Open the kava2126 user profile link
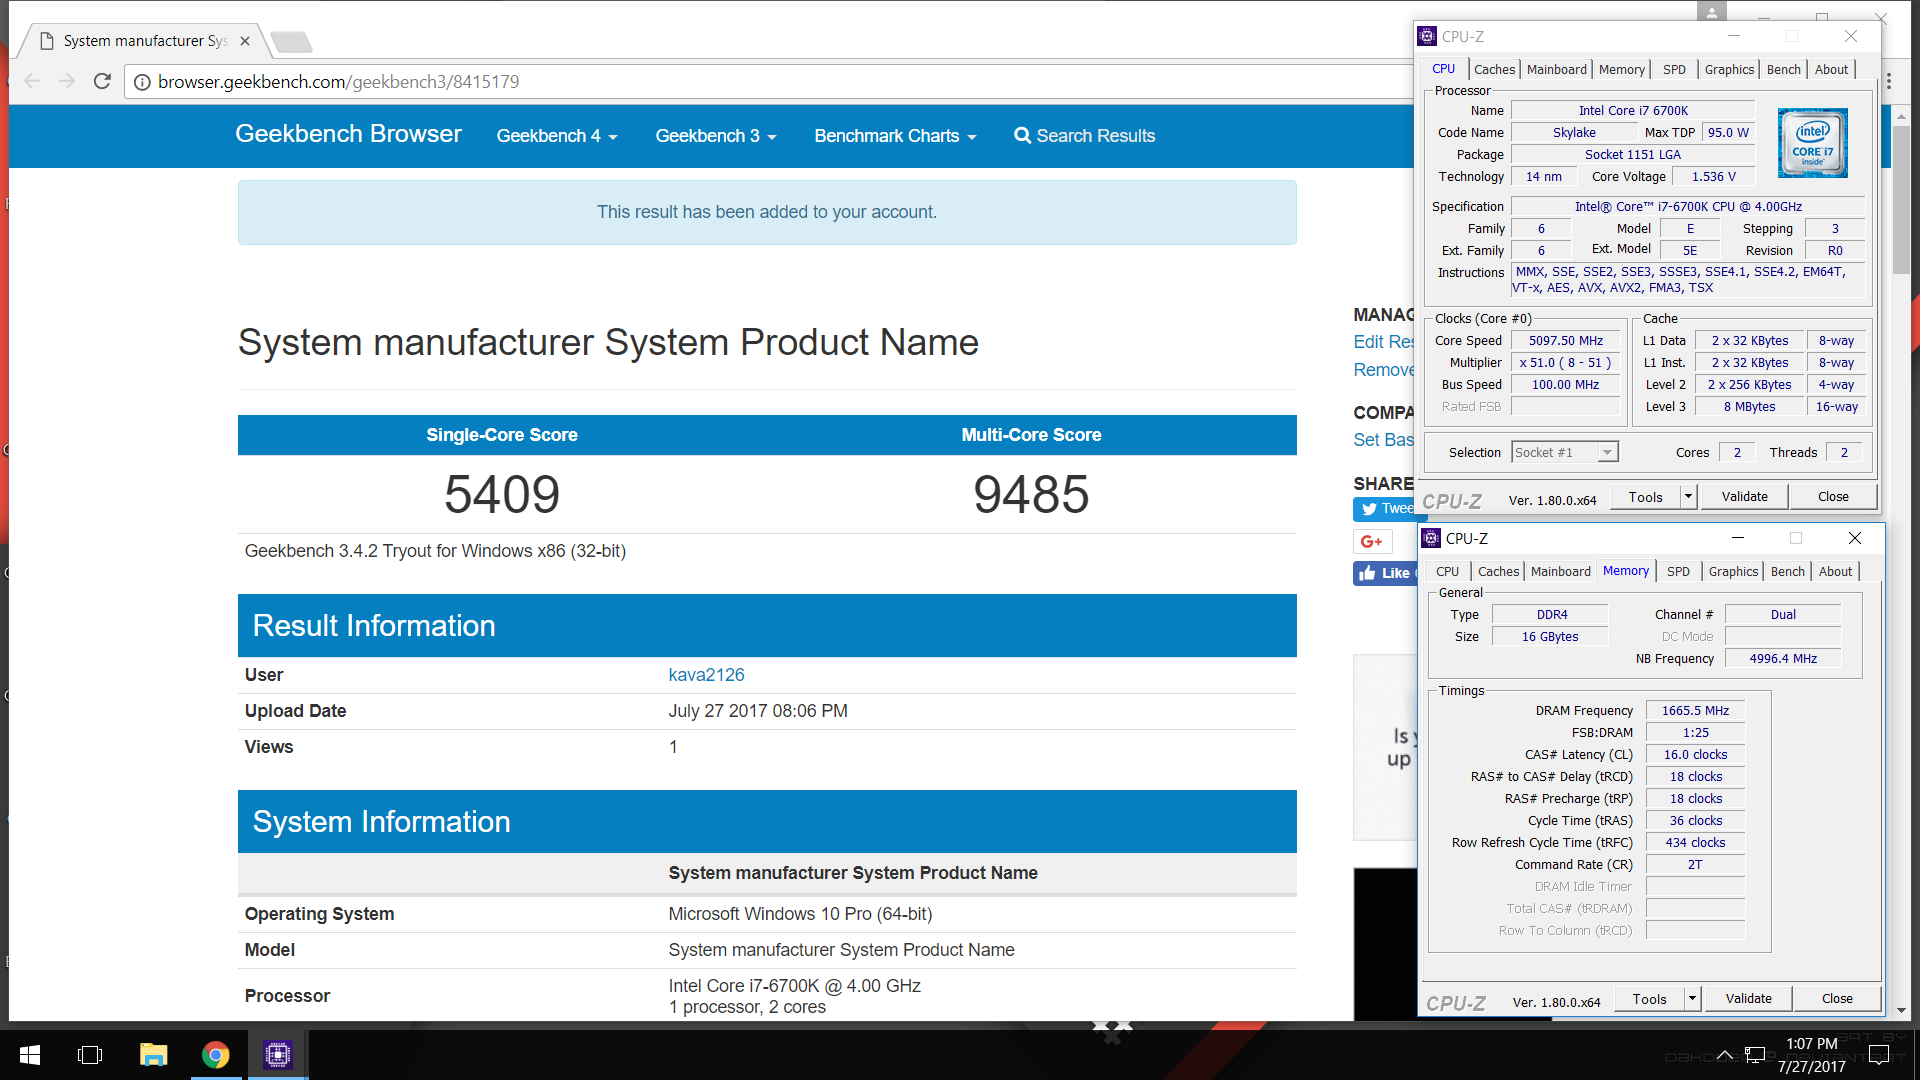Screen dimensions: 1920x1080 [706, 675]
